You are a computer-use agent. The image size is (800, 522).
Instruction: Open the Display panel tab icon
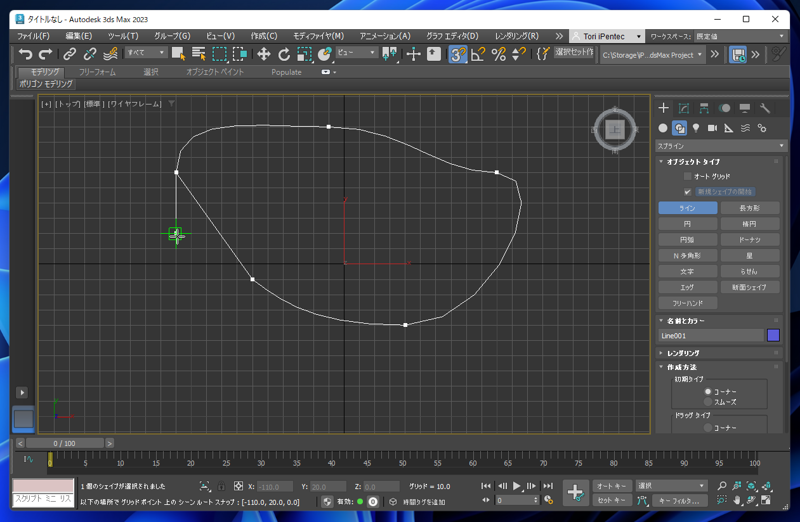745,108
